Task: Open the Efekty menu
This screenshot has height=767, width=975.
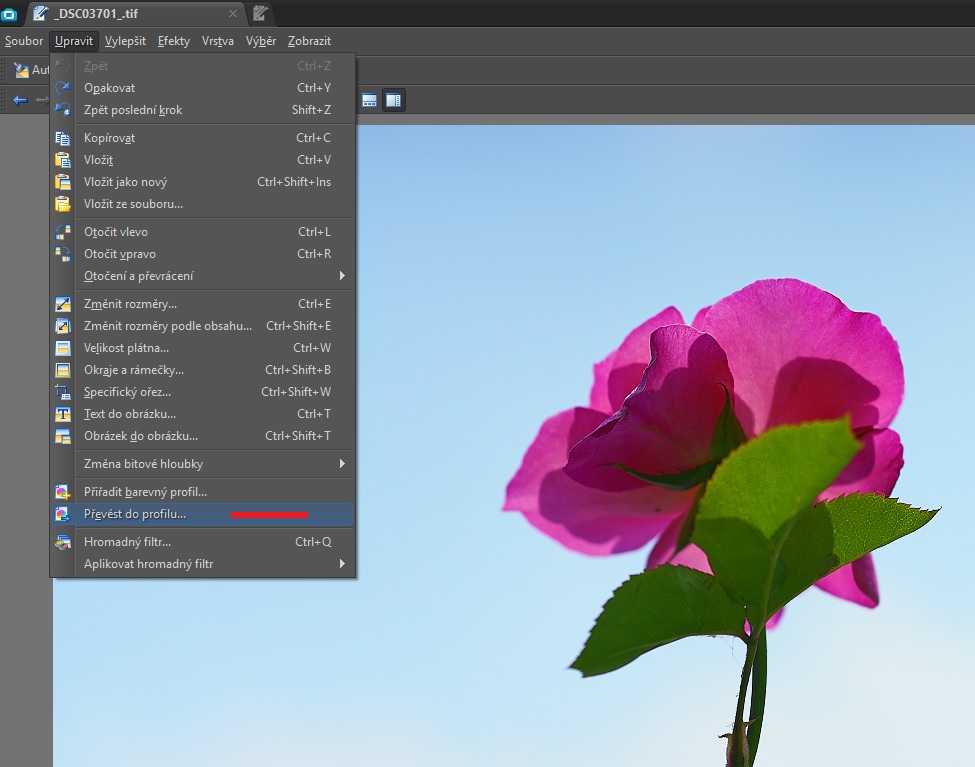Action: tap(173, 41)
